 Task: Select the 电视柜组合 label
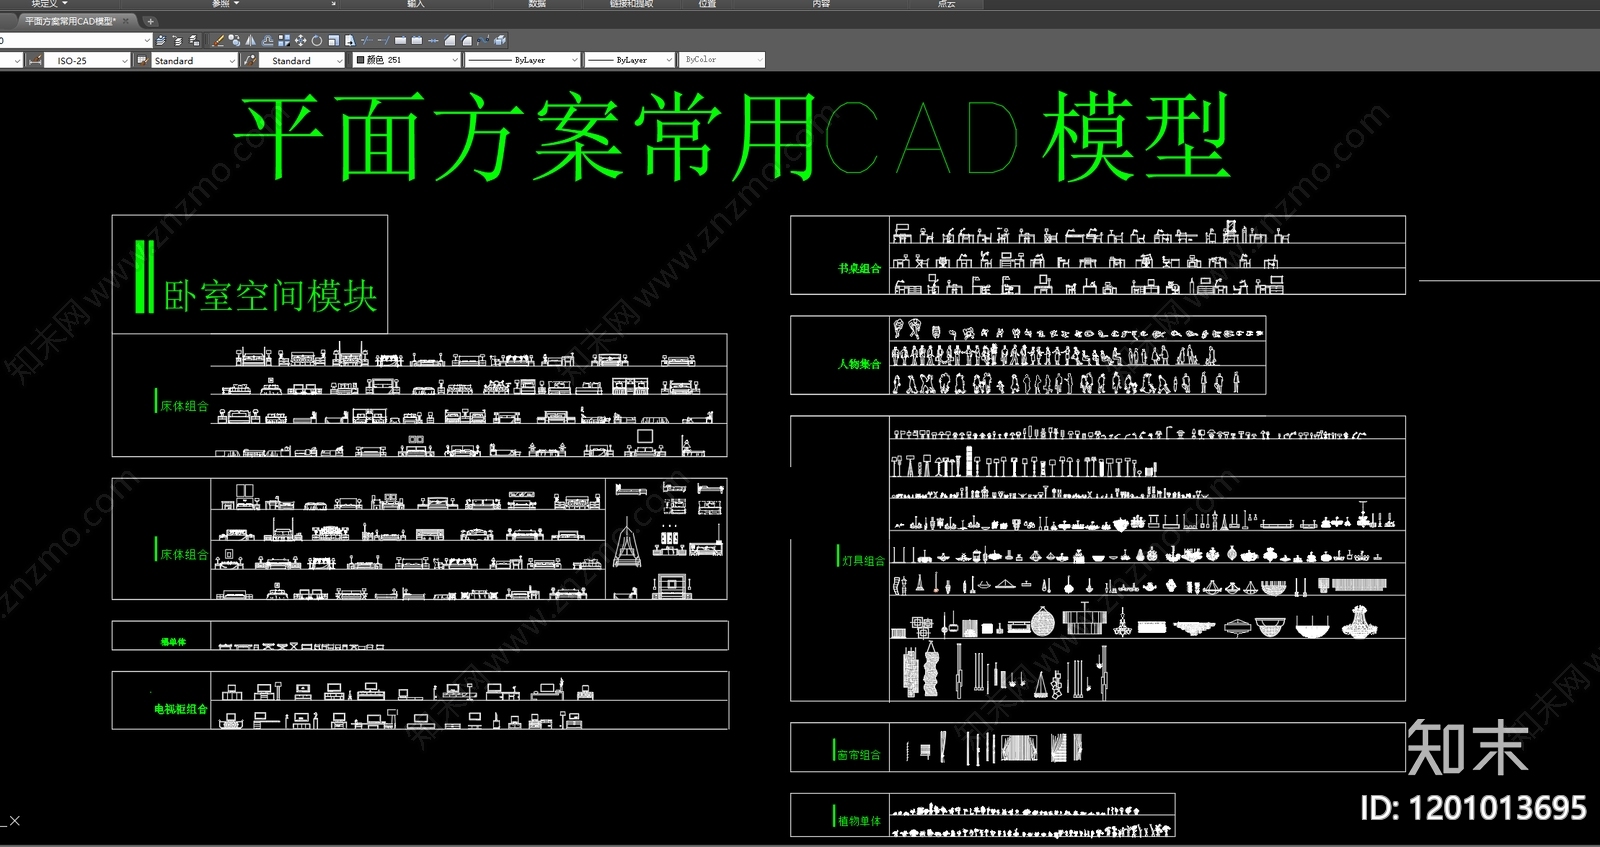coord(181,709)
